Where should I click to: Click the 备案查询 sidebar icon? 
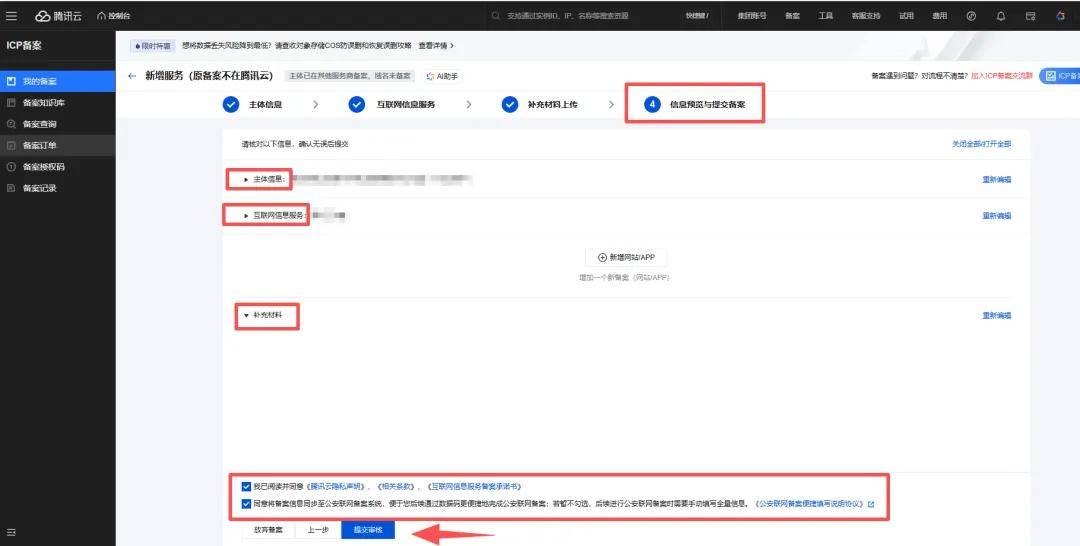tap(11, 124)
